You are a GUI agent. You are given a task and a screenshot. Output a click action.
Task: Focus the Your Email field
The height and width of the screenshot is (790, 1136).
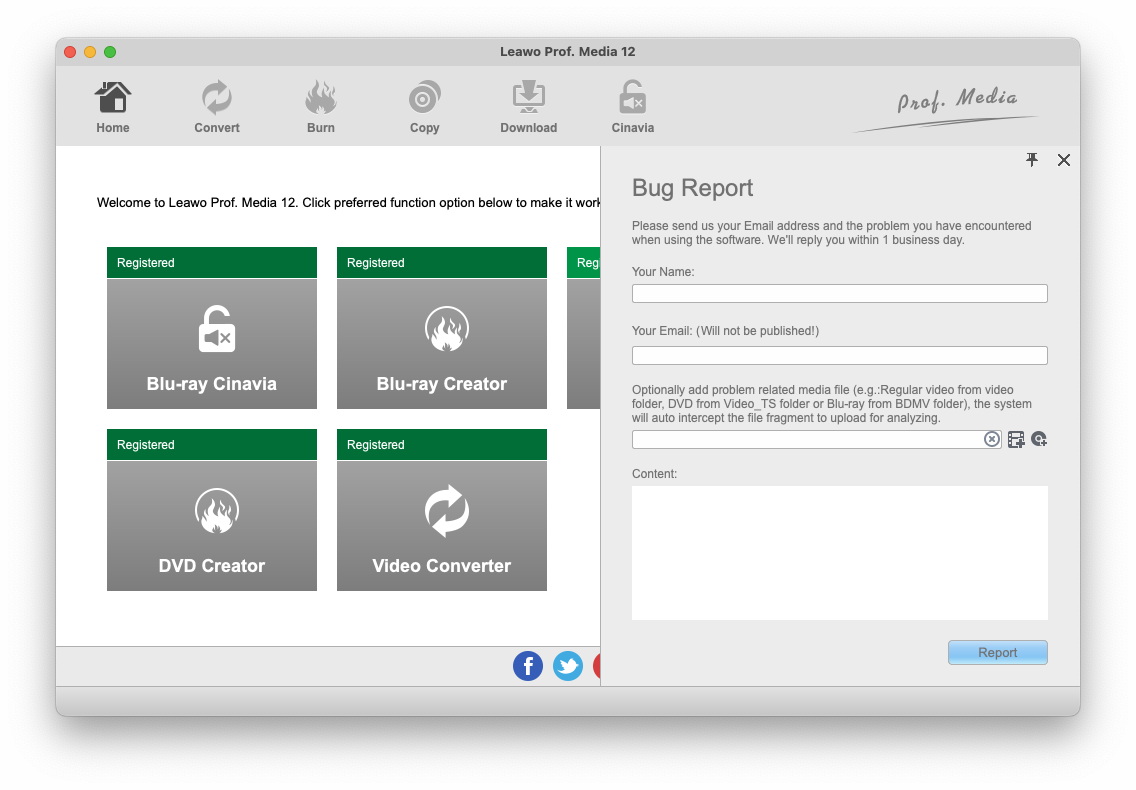(840, 355)
